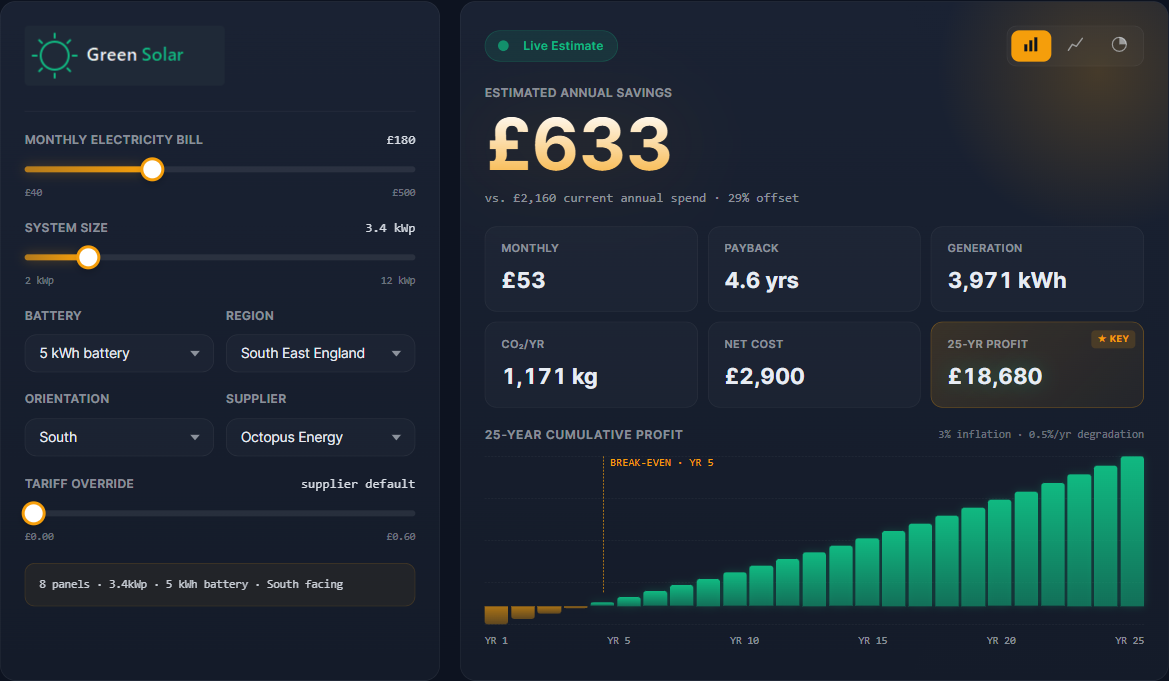Image resolution: width=1169 pixels, height=681 pixels.
Task: Click the £180 bill value
Action: (x=400, y=140)
